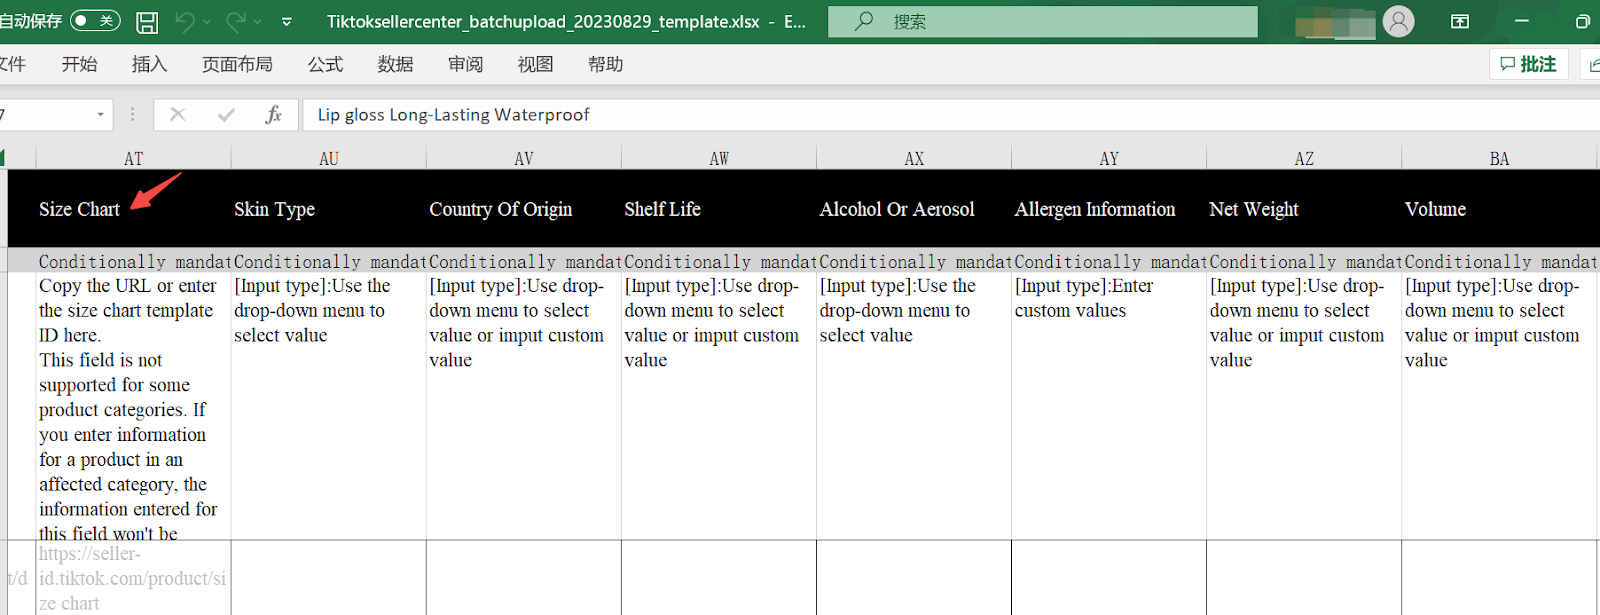Click the Cancel X formula bar icon
The image size is (1600, 615).
tap(178, 115)
